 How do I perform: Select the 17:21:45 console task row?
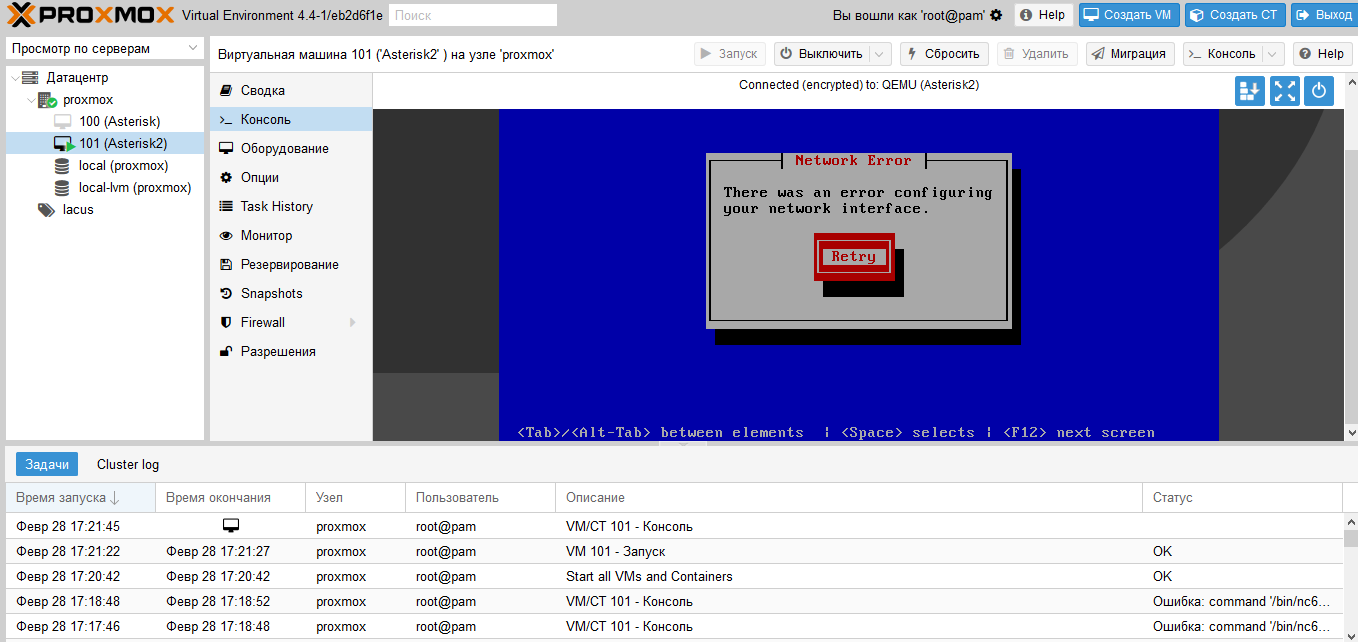coord(674,526)
